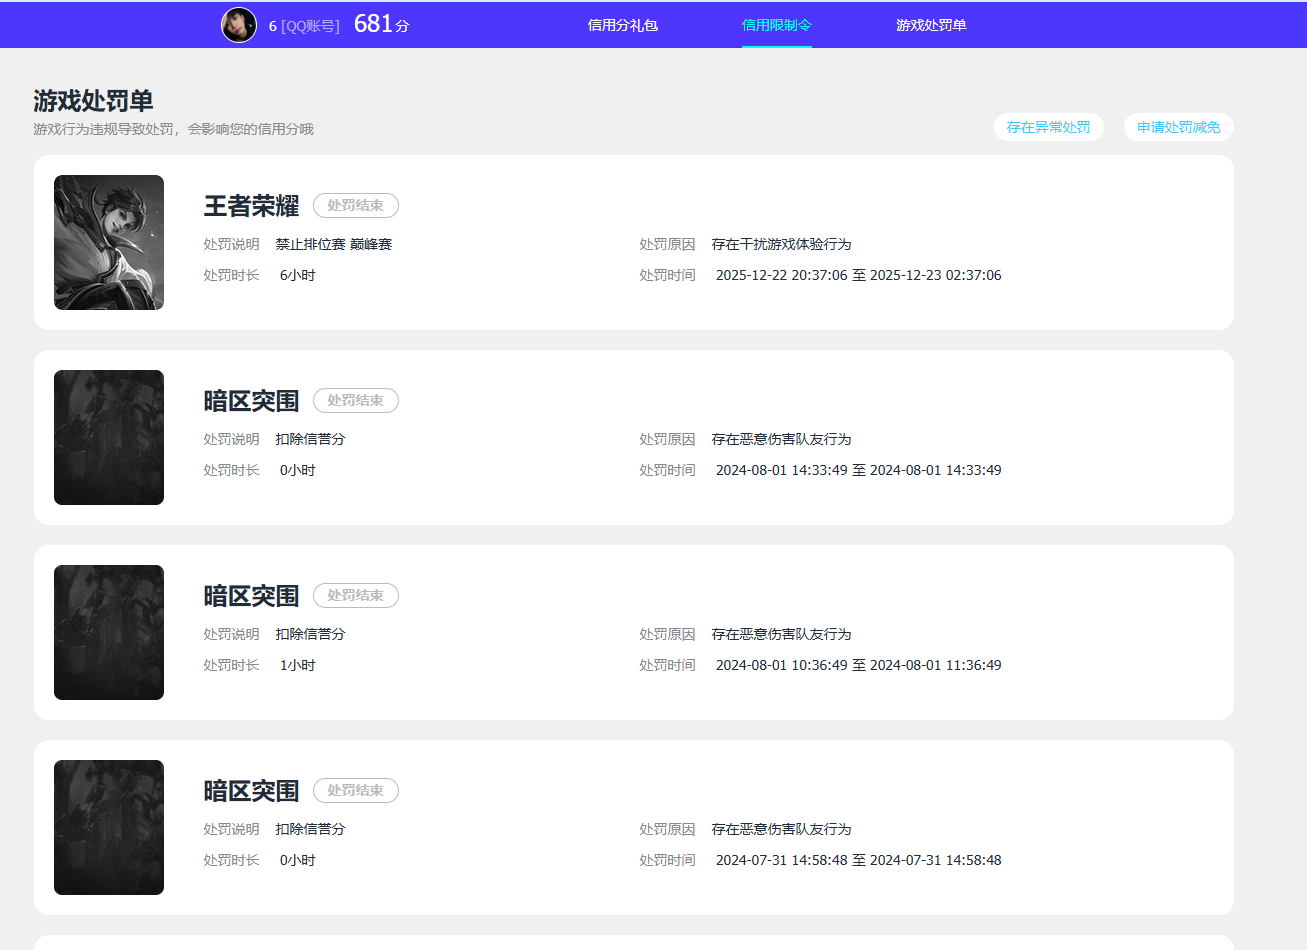Image resolution: width=1307 pixels, height=950 pixels.
Task: Open the thumbnail of the 1小时 暗区突围 card
Action: click(x=109, y=633)
